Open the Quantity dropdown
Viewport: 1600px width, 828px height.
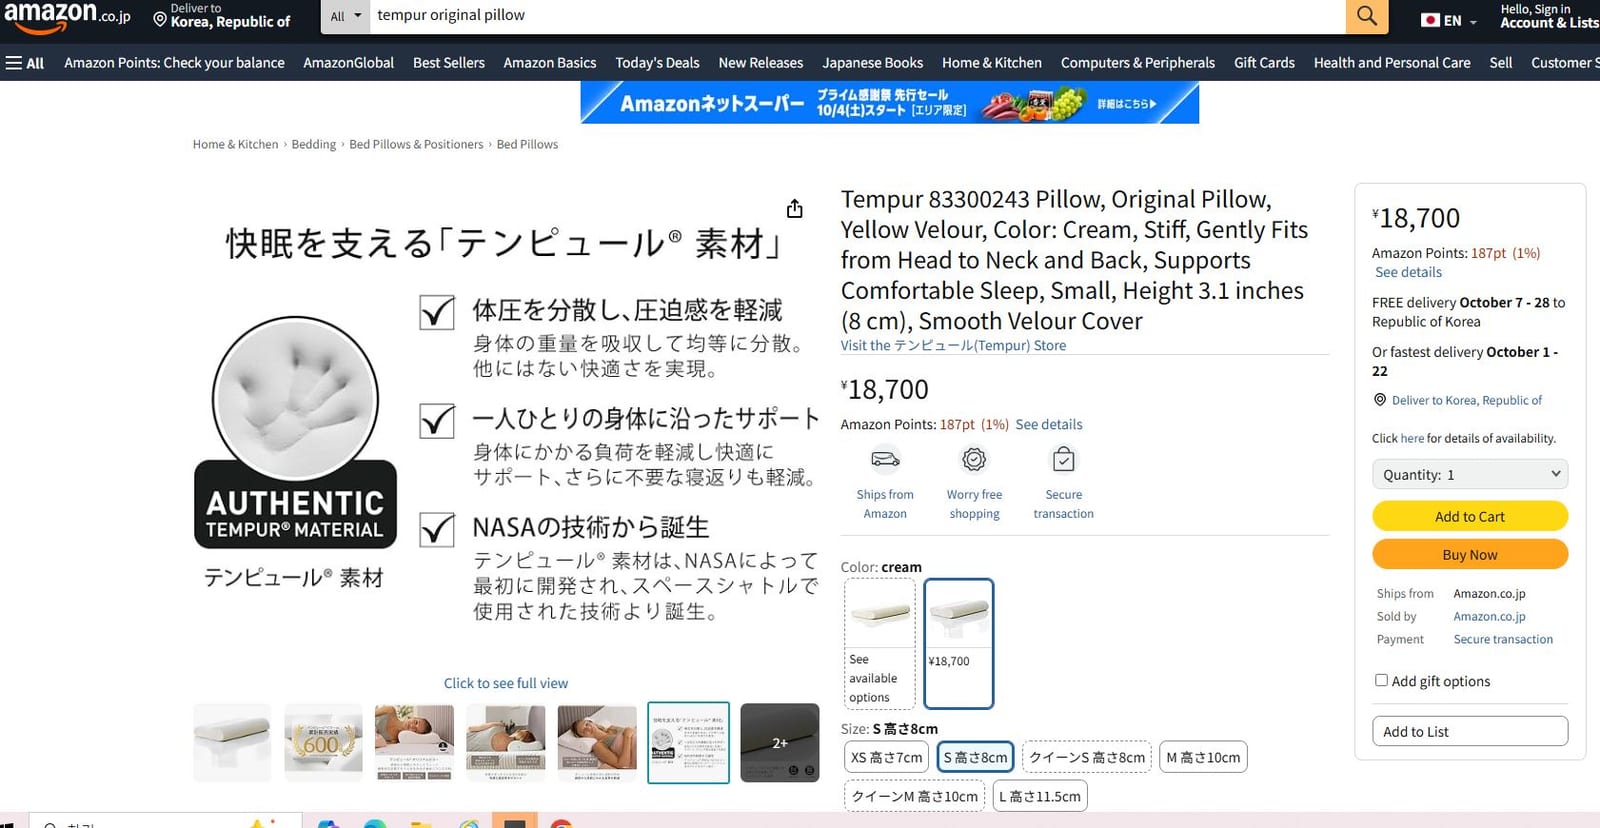pyautogui.click(x=1470, y=474)
